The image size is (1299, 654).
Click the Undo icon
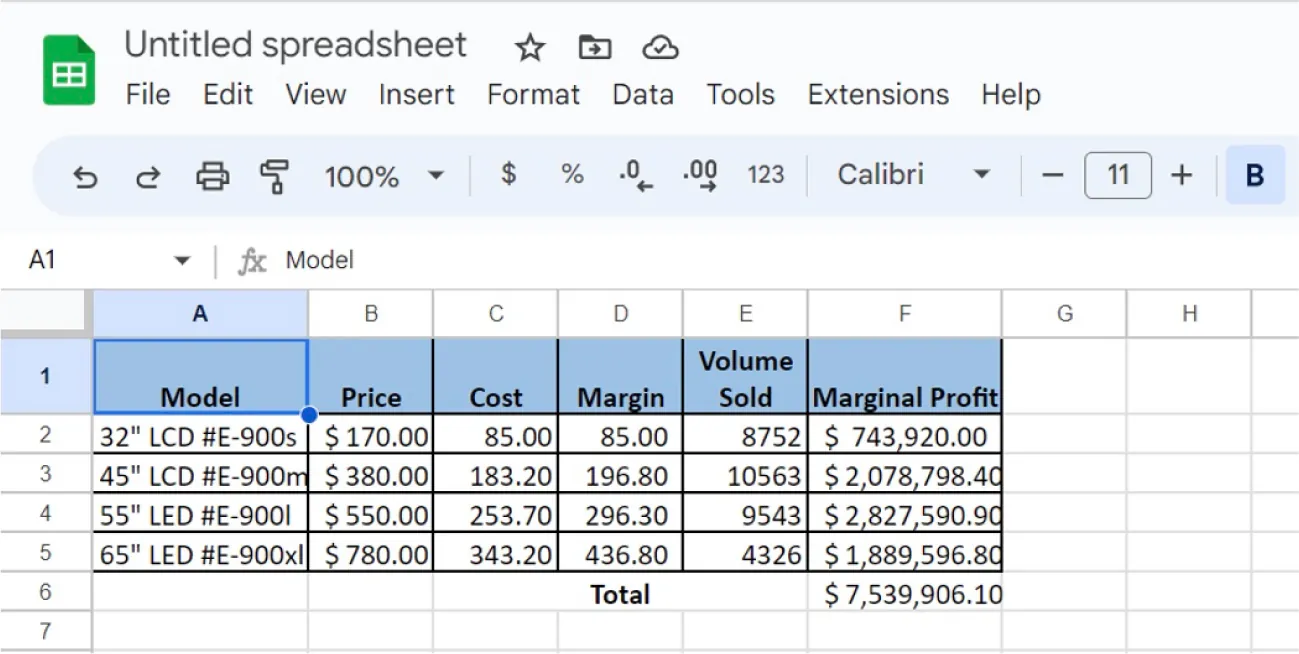coord(85,176)
